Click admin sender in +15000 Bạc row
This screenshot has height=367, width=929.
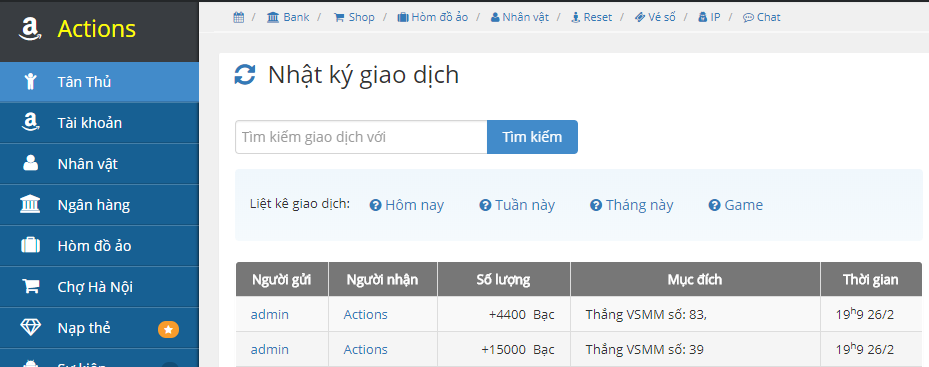(270, 349)
